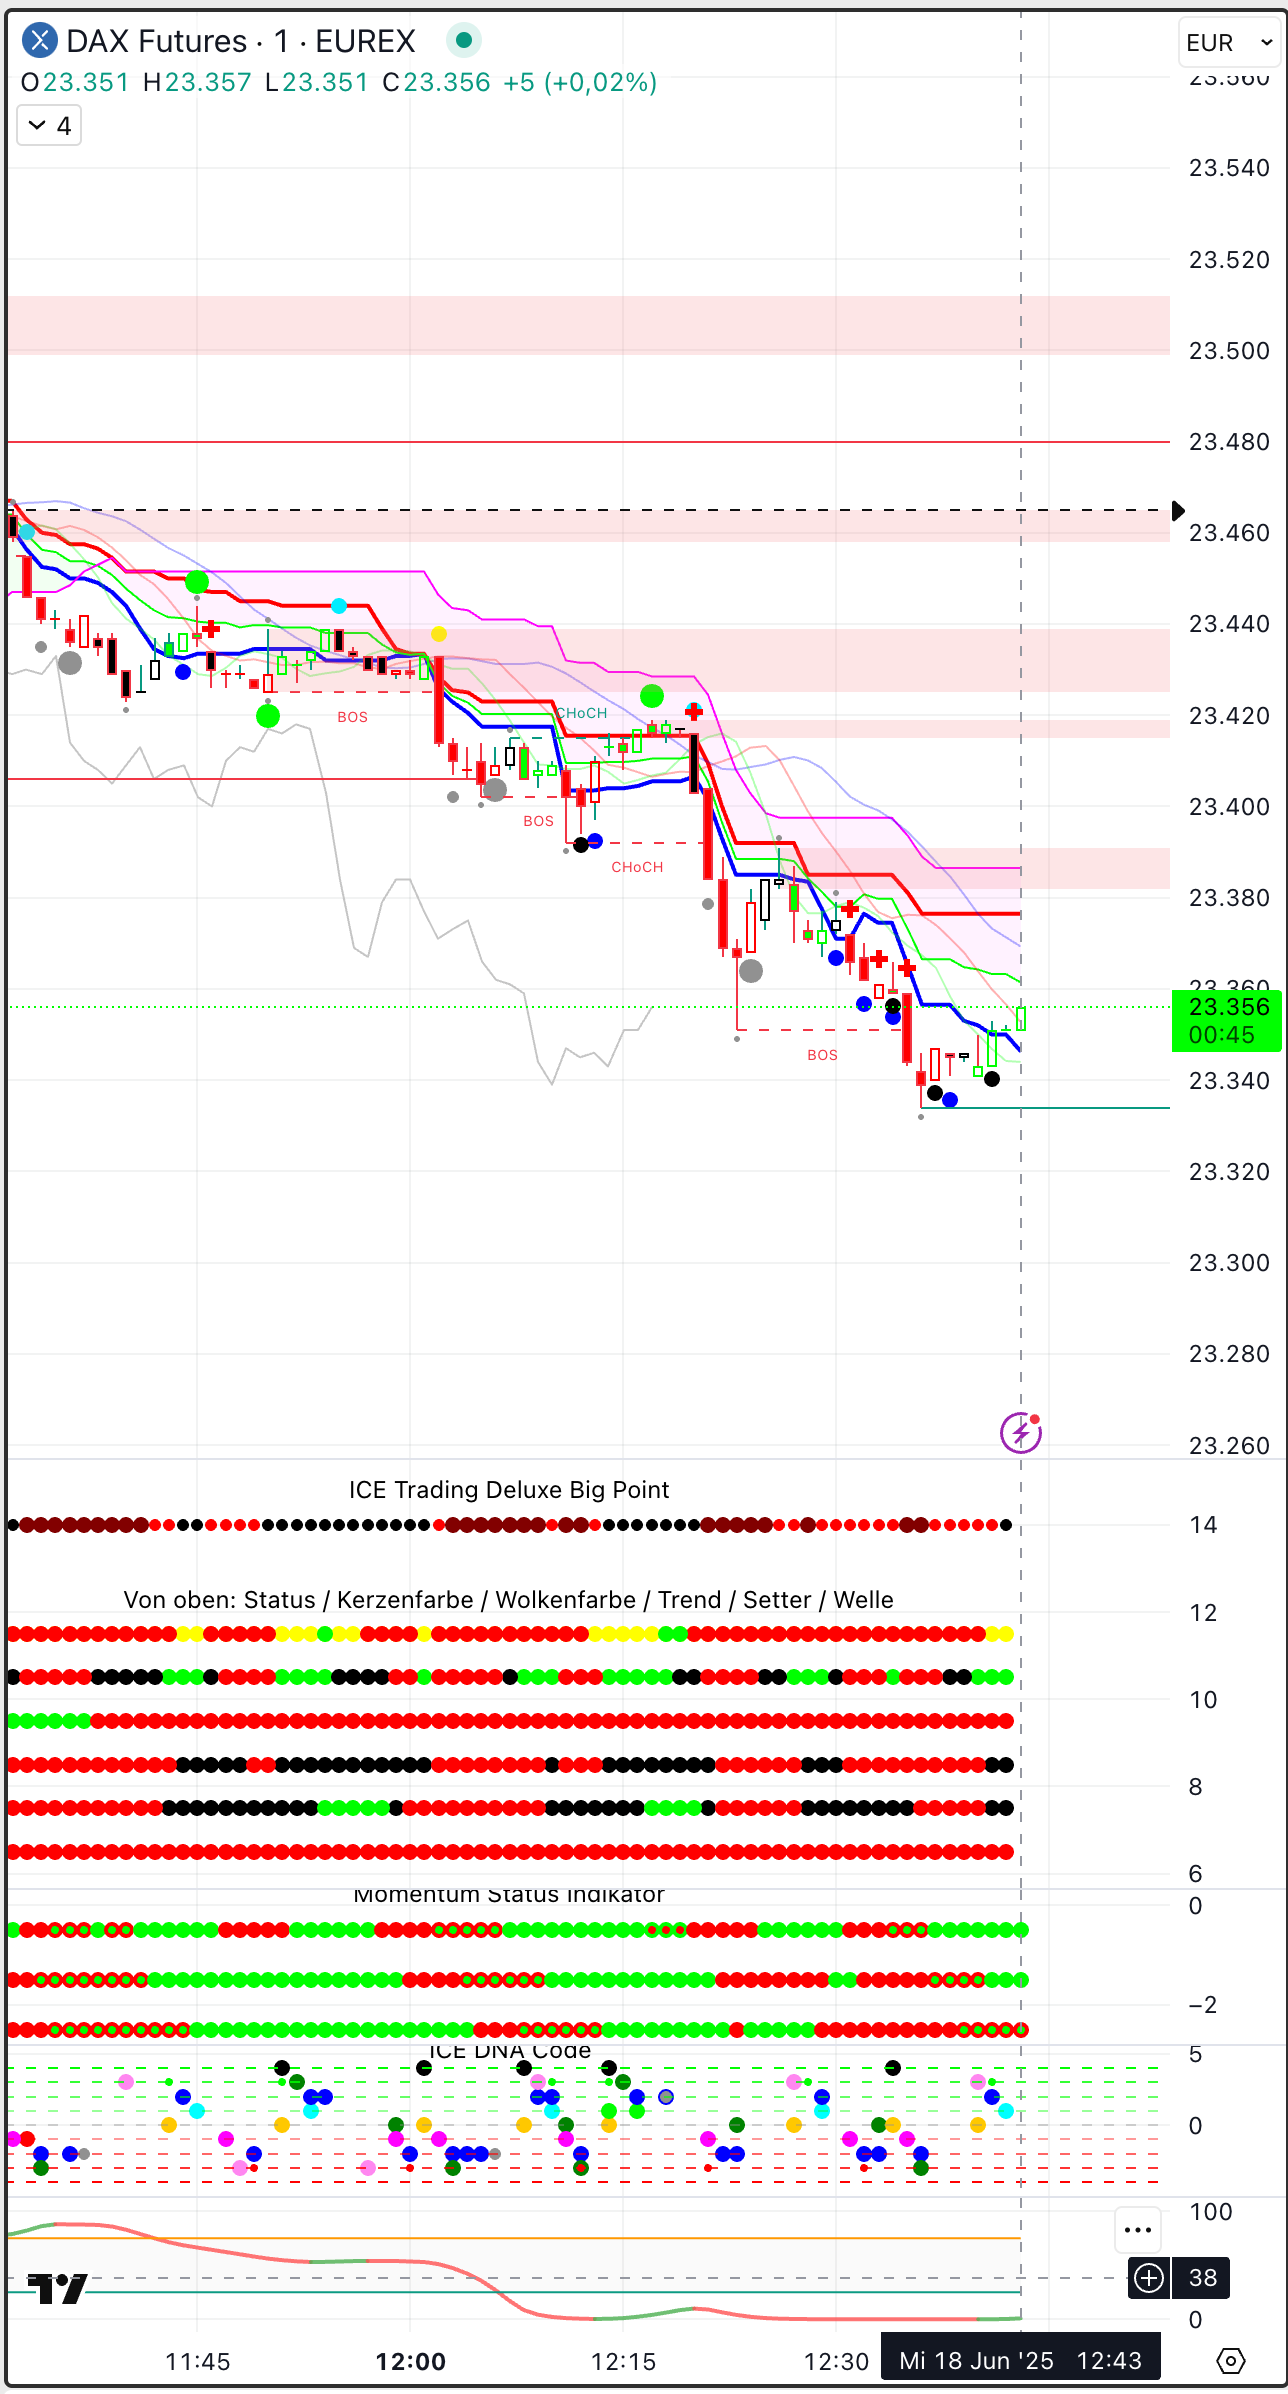Open chart settings hexagon icon
Screen dimensions: 1288x2394
(x=1230, y=2361)
